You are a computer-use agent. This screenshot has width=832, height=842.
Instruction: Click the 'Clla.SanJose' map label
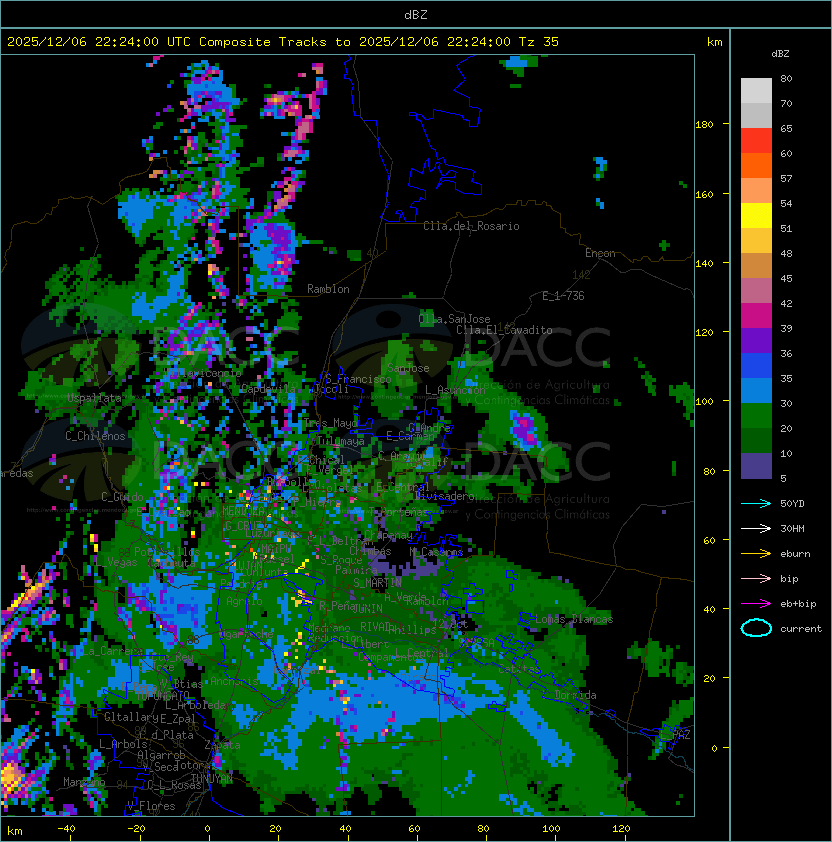[454, 319]
